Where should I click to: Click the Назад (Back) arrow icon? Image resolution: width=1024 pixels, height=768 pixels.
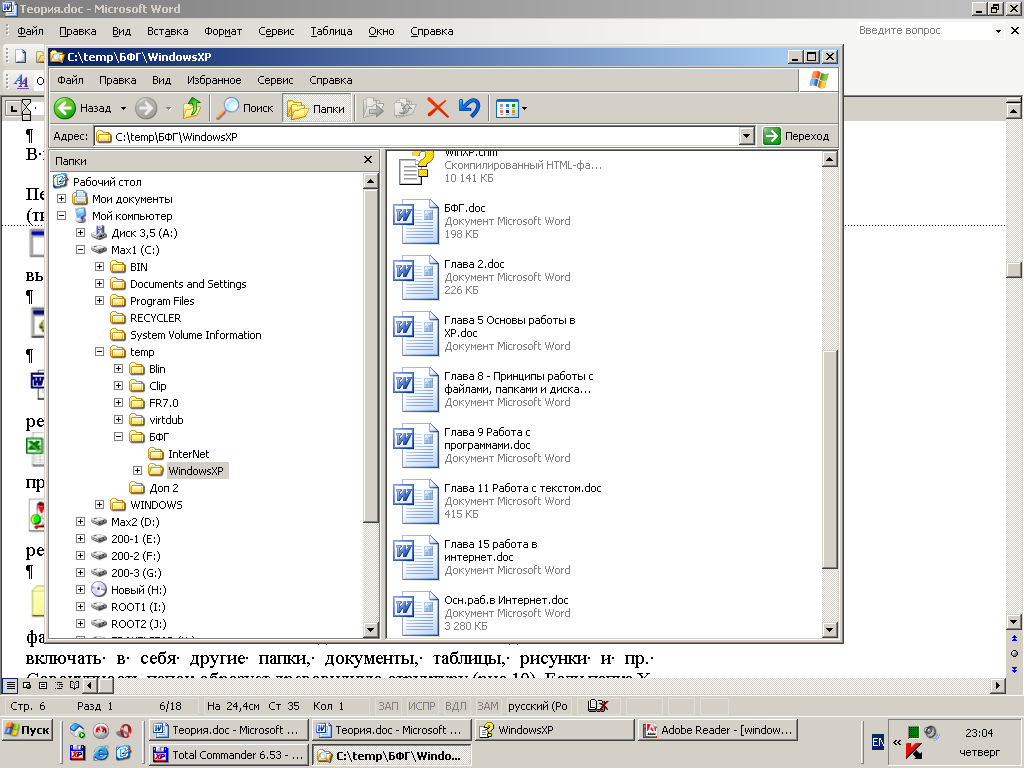pyautogui.click(x=65, y=108)
